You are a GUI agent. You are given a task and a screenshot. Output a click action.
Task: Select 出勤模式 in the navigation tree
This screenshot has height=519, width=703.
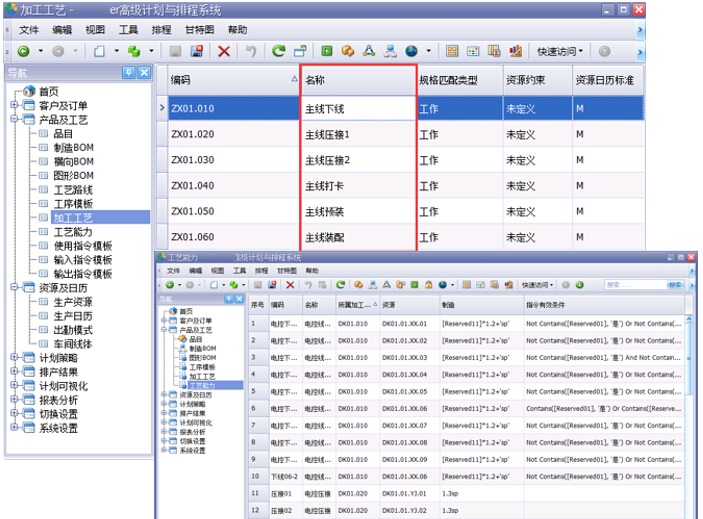[x=73, y=330]
